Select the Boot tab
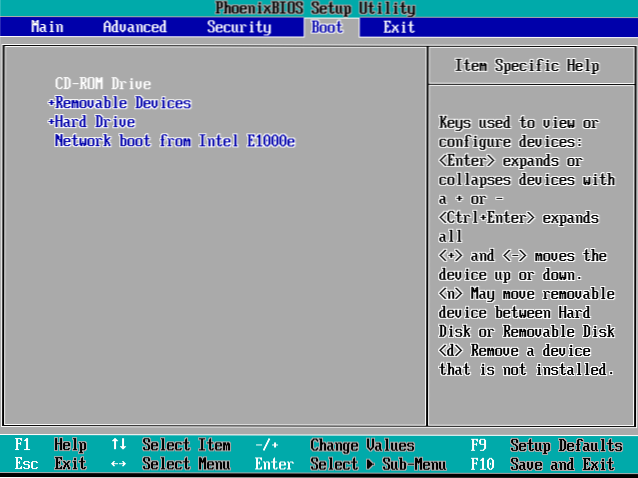 click(x=327, y=27)
